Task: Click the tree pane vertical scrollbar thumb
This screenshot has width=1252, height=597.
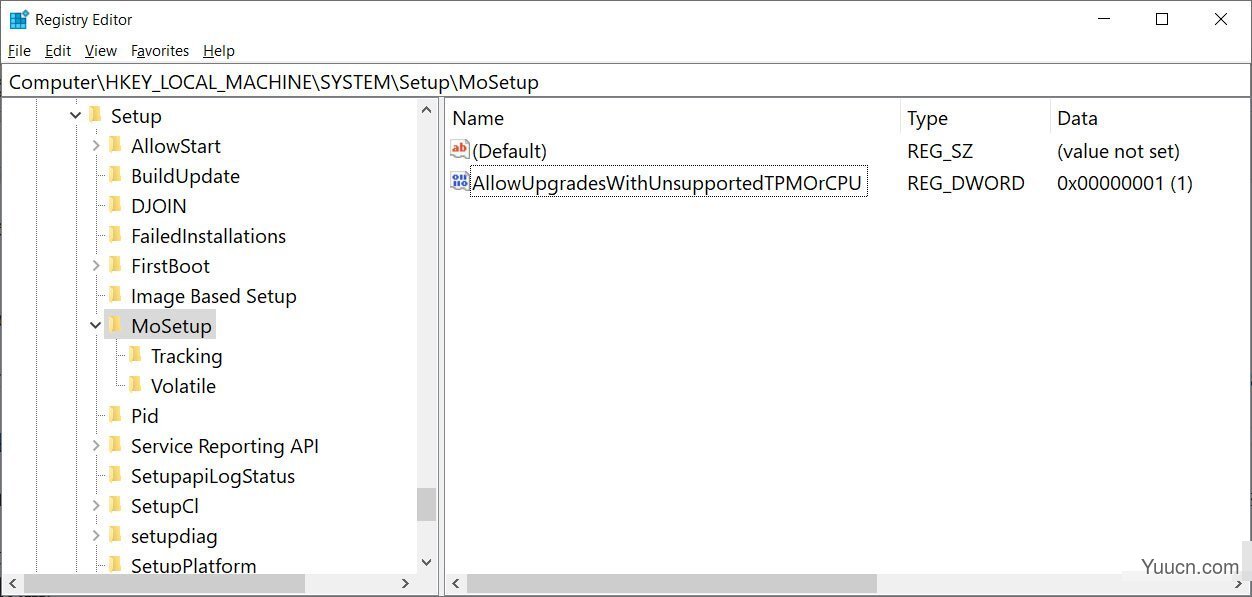Action: 427,504
